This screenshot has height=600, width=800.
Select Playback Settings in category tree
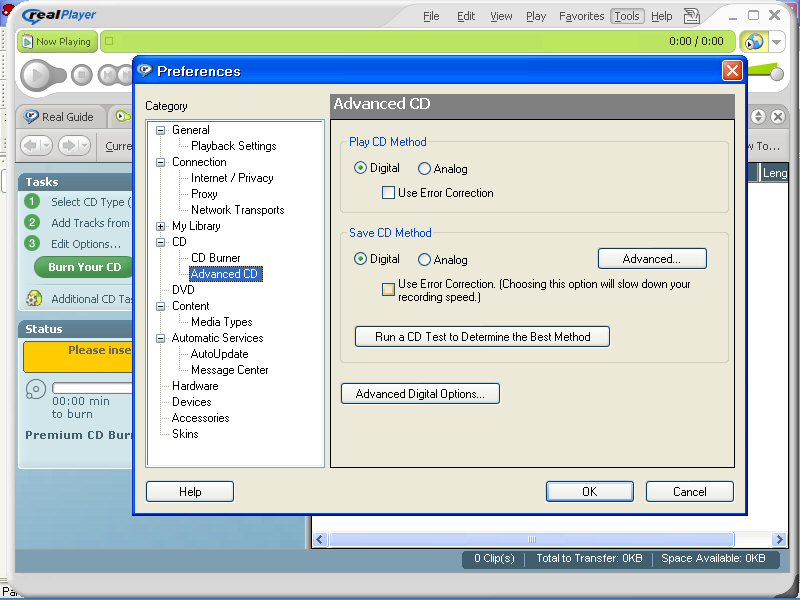[x=234, y=146]
